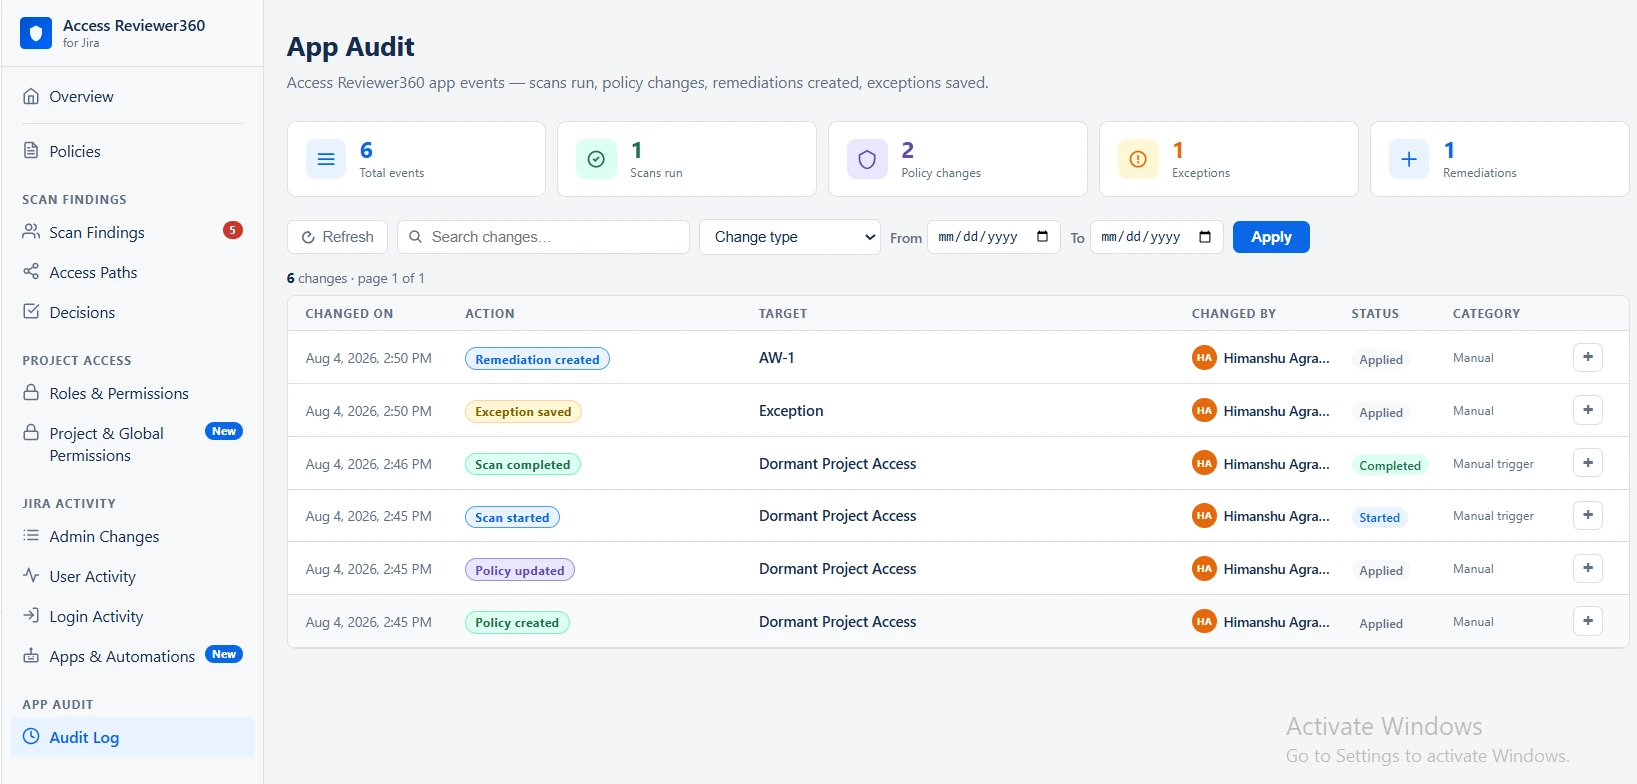Open Admin Changes
Viewport: 1637px width, 784px height.
coord(104,537)
